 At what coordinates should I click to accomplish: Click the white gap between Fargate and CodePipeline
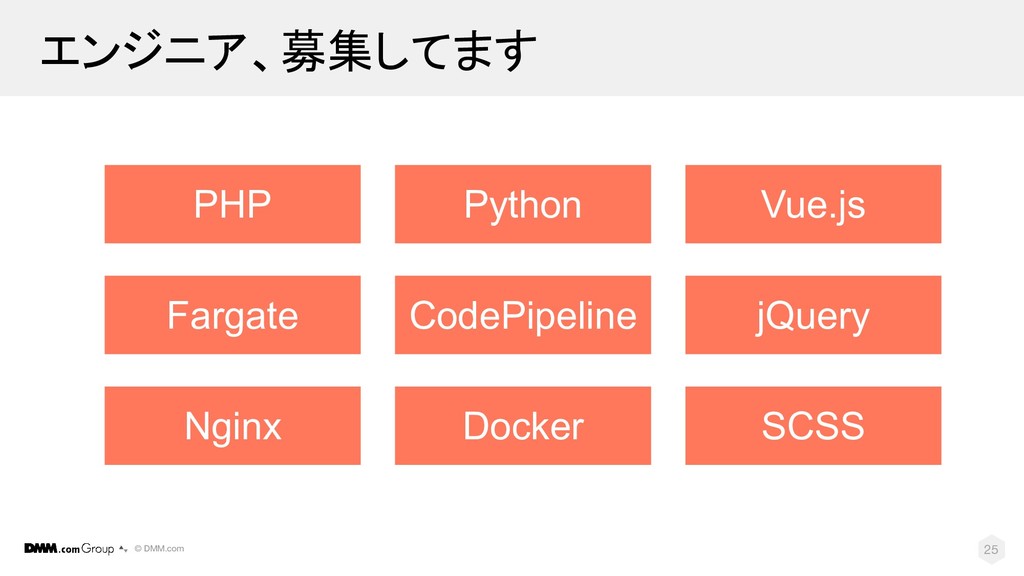[x=378, y=315]
